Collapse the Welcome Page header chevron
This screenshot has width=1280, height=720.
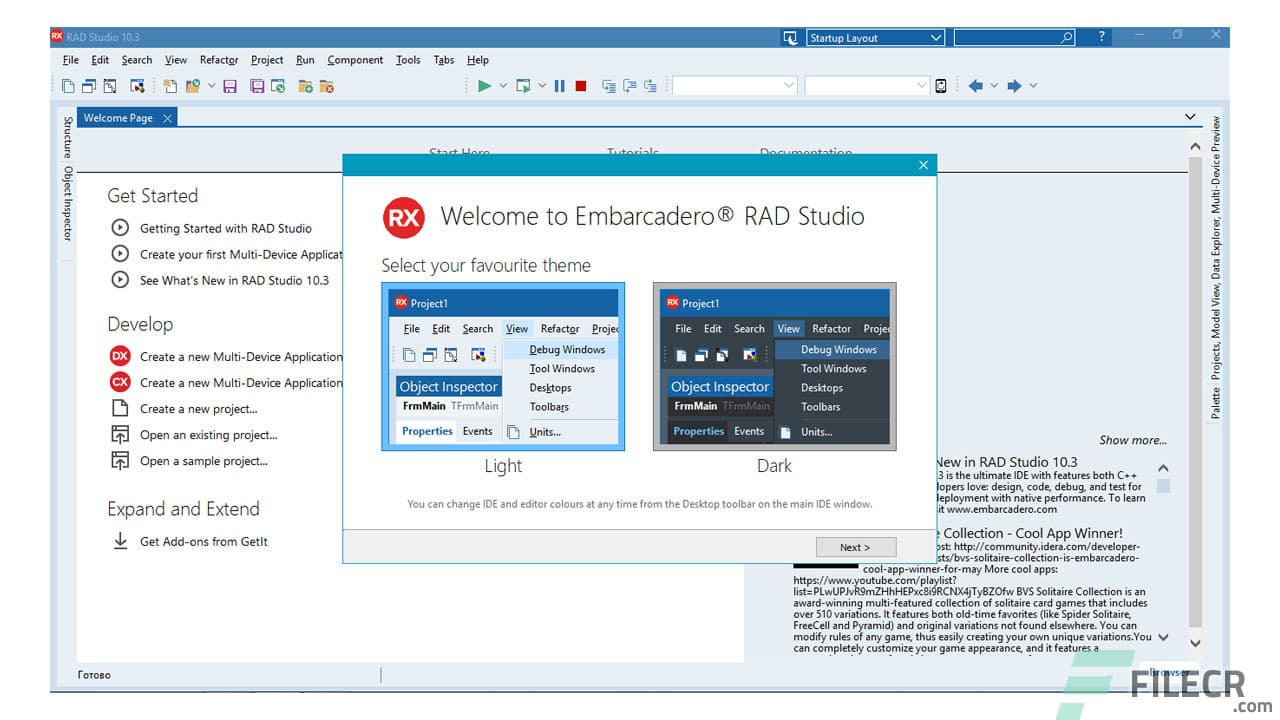pyautogui.click(x=1190, y=116)
